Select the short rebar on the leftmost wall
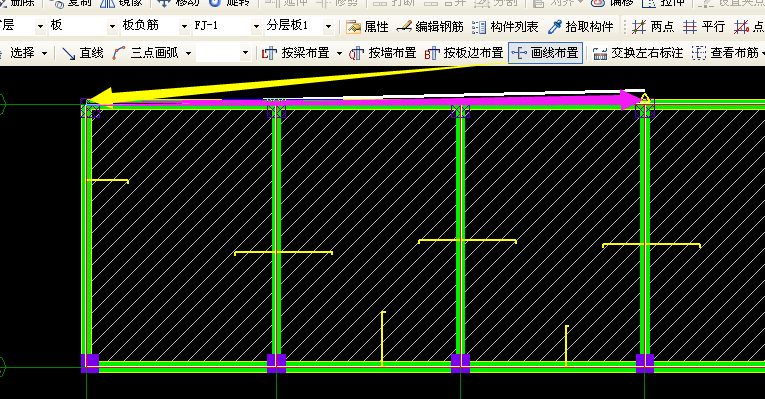This screenshot has width=765, height=399. 107,181
